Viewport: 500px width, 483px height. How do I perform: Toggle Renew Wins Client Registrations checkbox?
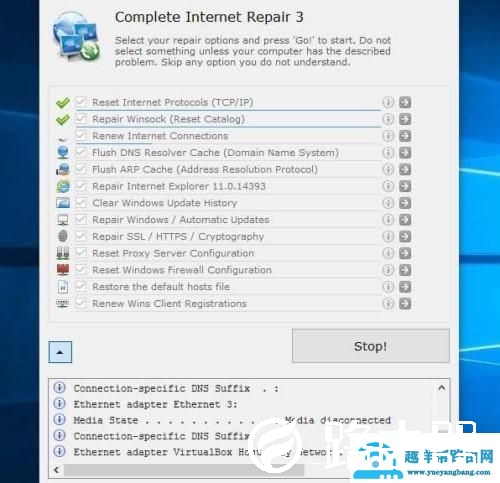coord(81,303)
